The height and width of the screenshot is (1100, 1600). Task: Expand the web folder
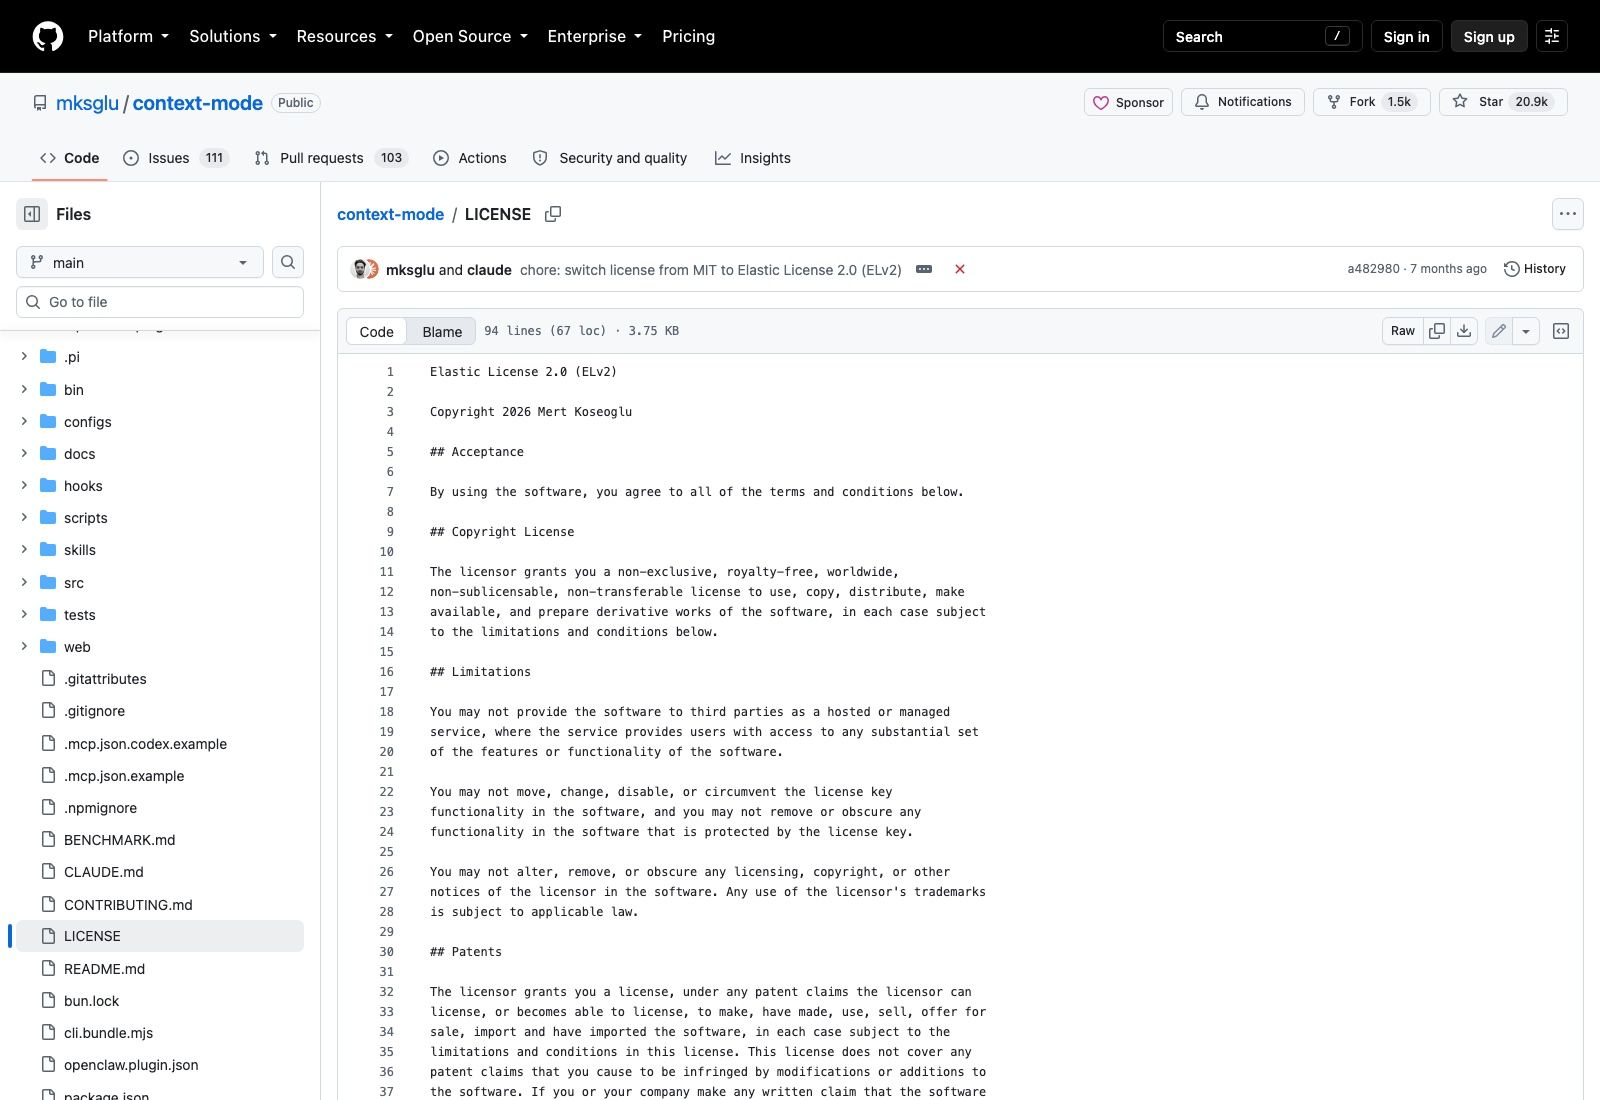(24, 646)
